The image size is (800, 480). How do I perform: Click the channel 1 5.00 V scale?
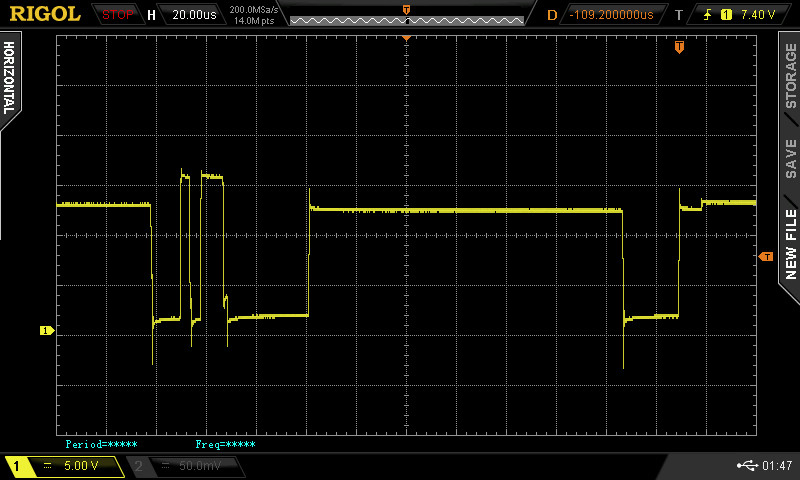[82, 465]
